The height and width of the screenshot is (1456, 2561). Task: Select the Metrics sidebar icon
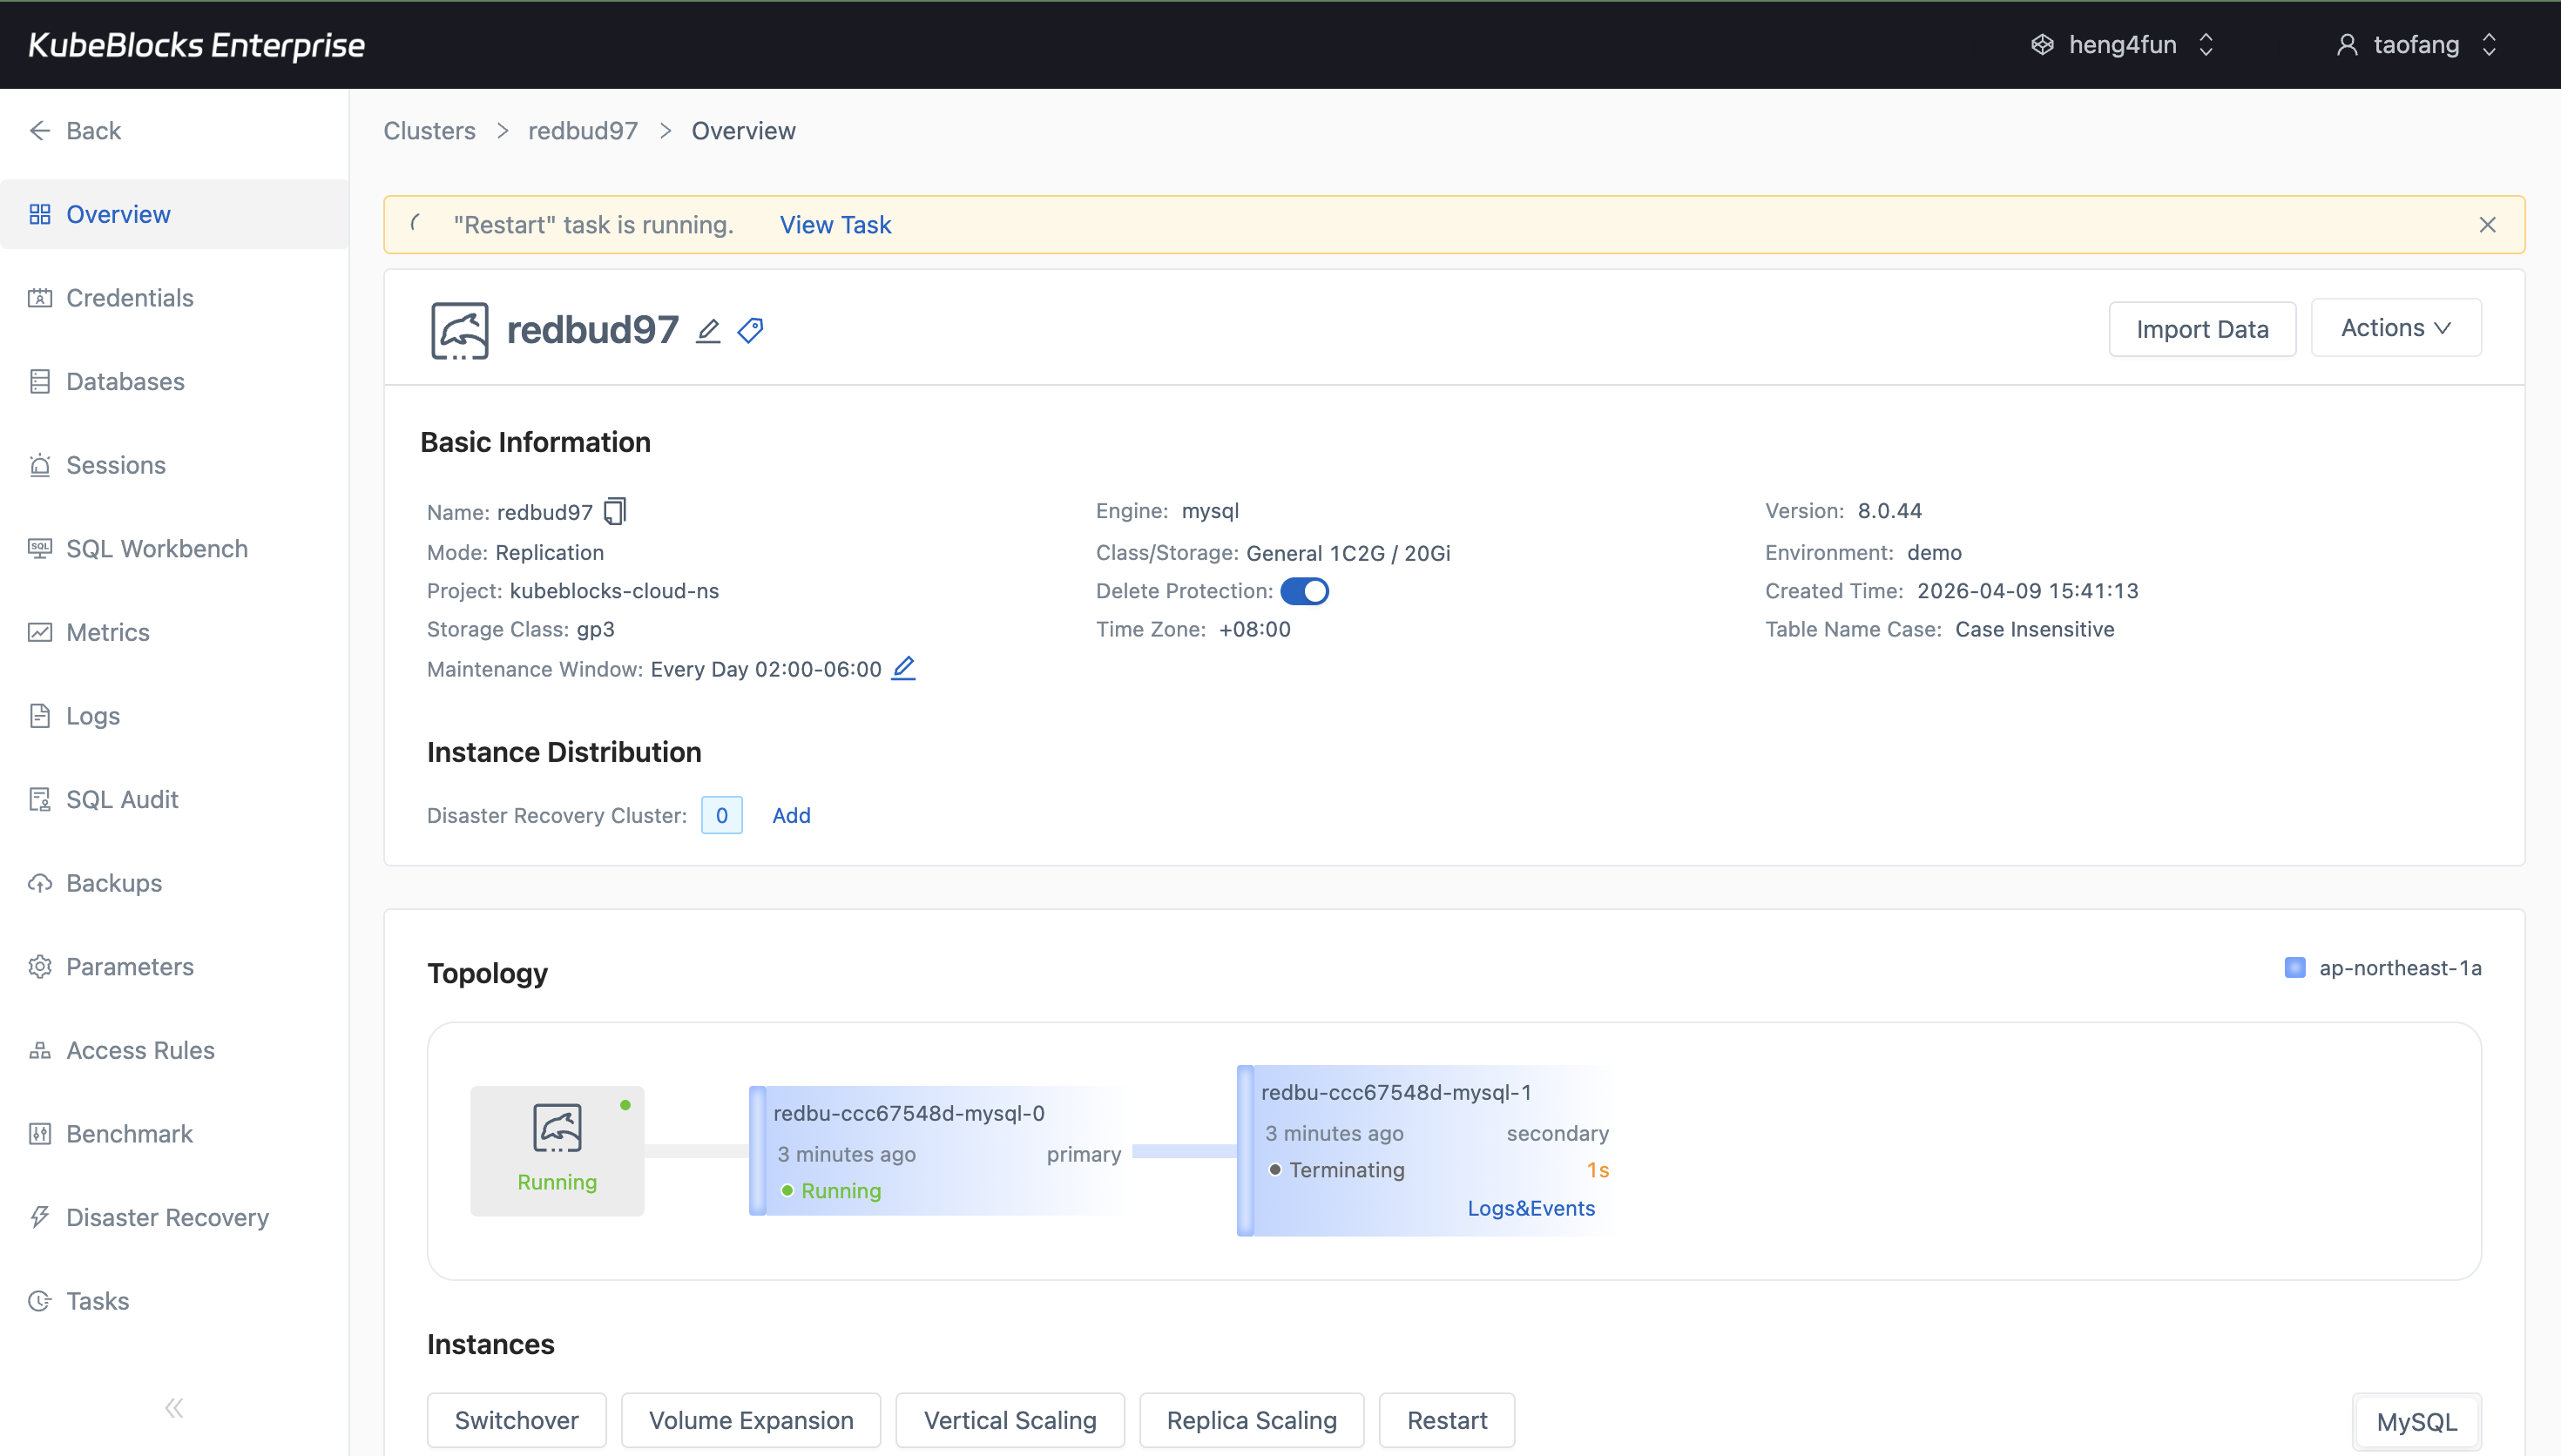pyautogui.click(x=40, y=632)
